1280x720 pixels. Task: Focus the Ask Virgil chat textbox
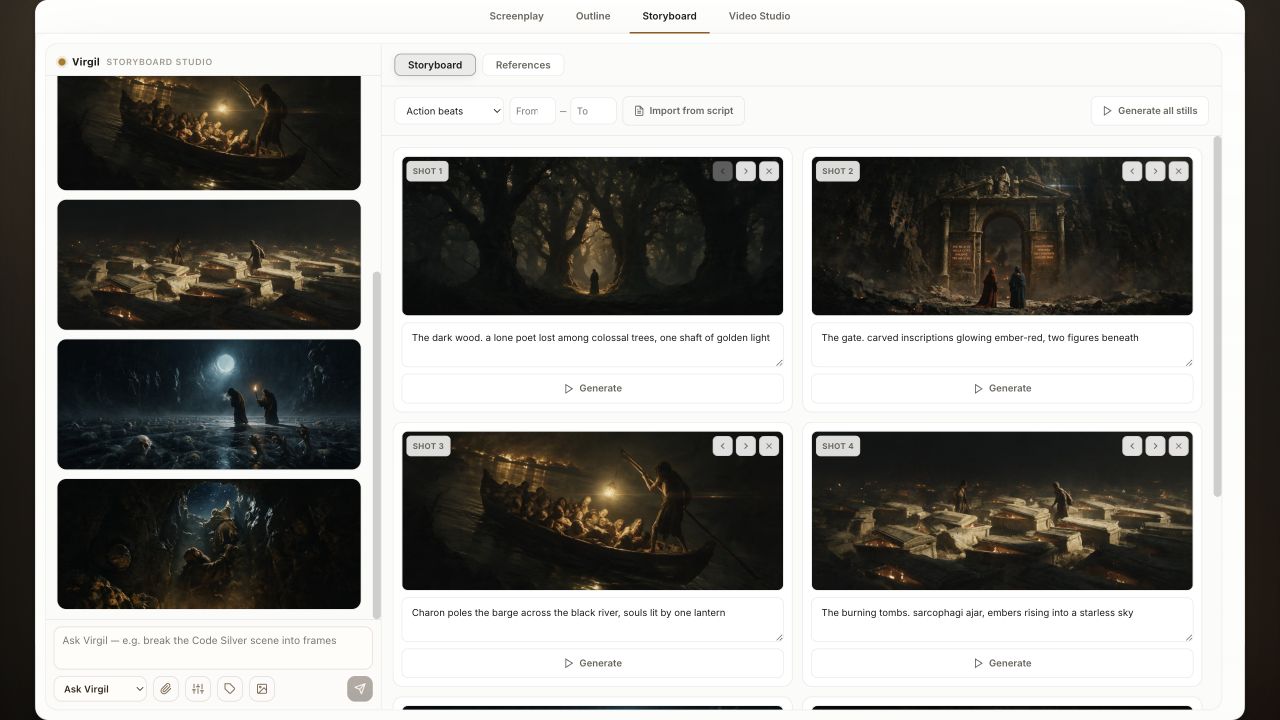[x=213, y=648]
